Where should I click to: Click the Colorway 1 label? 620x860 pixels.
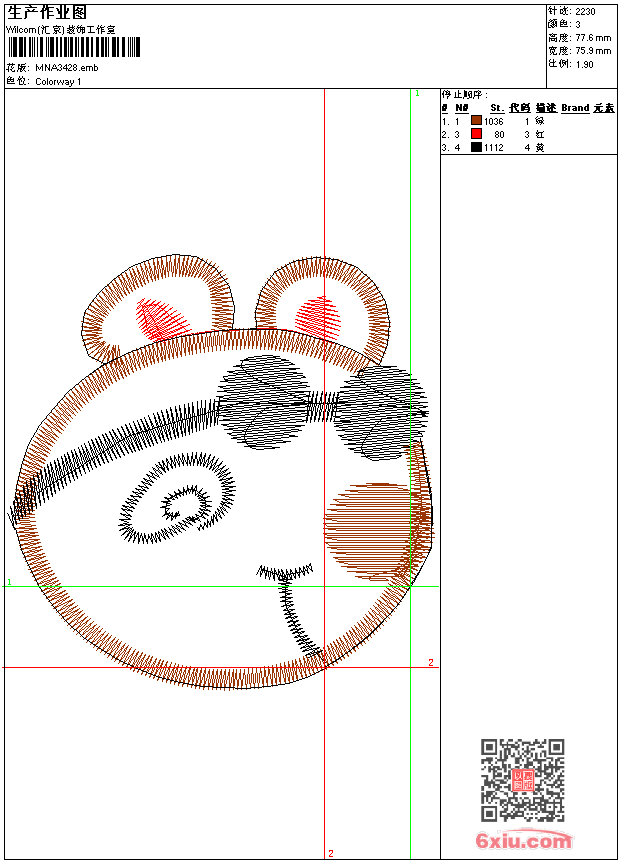(x=58, y=81)
